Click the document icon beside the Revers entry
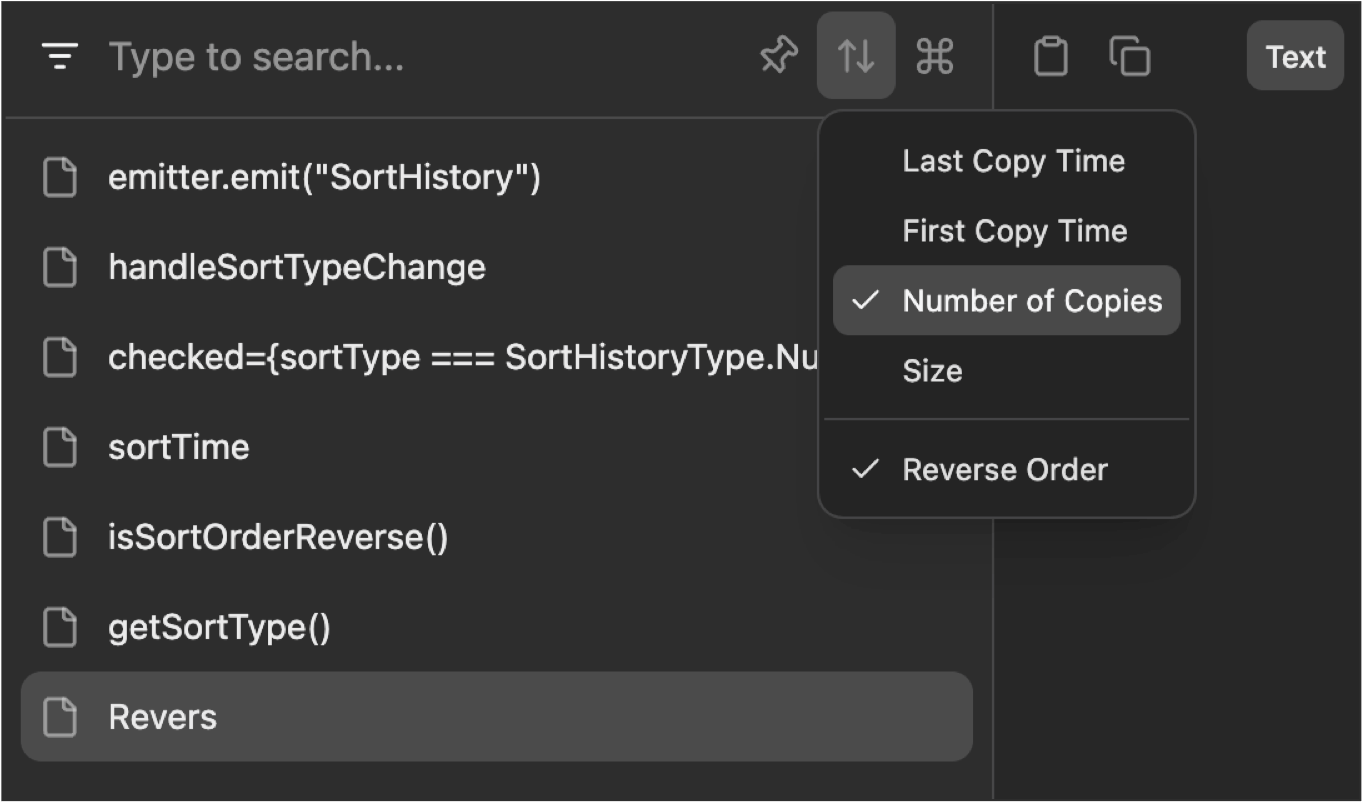 tap(60, 717)
